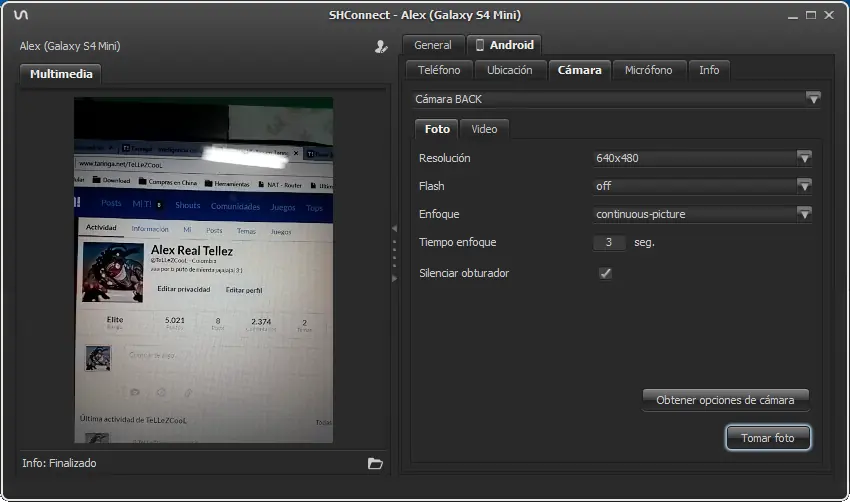The image size is (850, 502).
Task: Click the Tiempo enfoque label
Action: click(458, 242)
